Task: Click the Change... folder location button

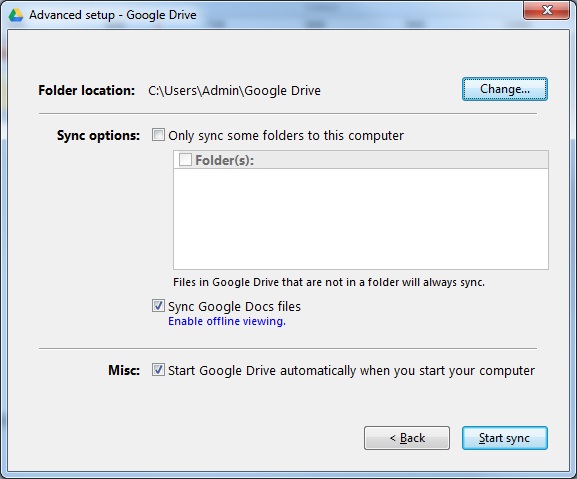Action: [x=505, y=89]
